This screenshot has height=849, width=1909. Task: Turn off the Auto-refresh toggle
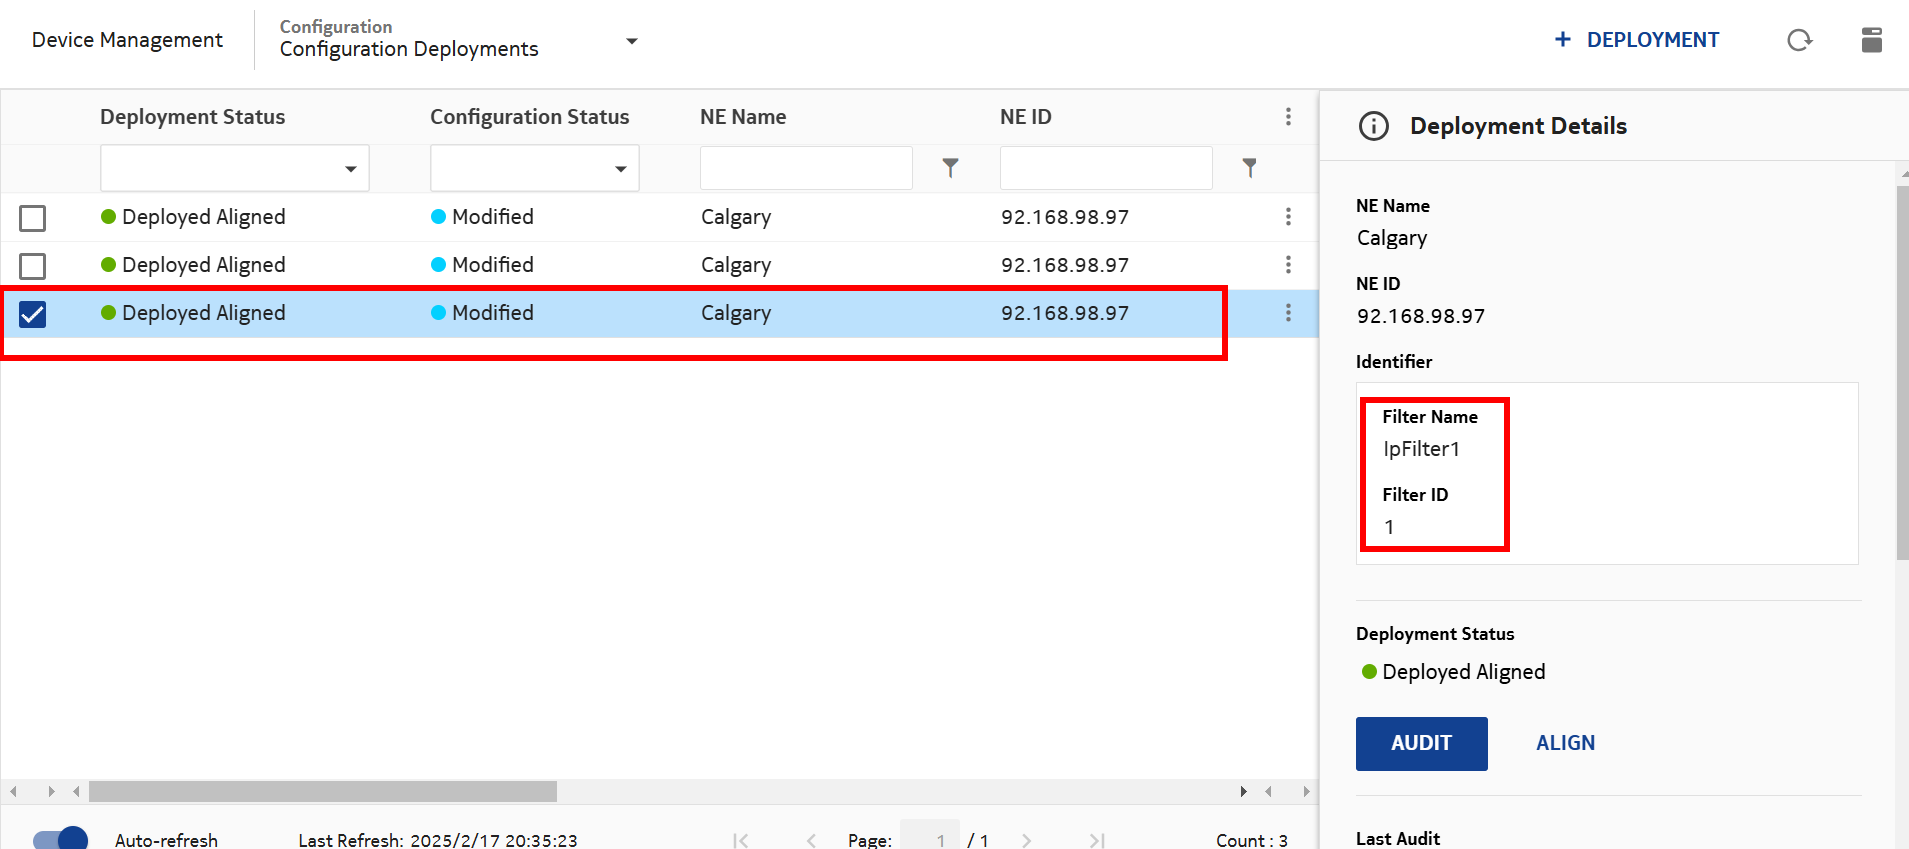tap(61, 838)
